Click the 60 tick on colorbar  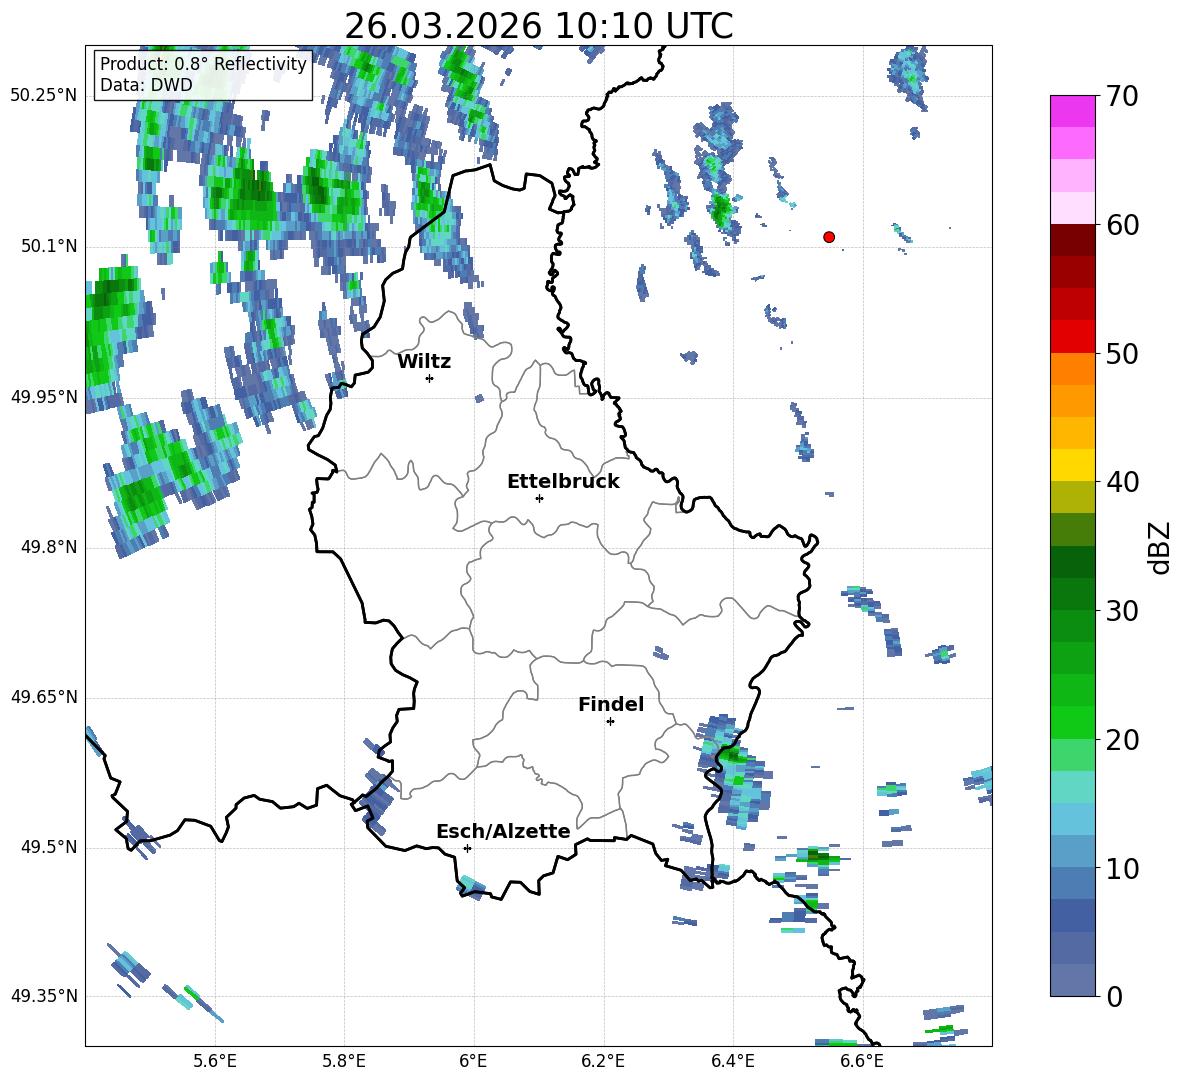click(x=1122, y=225)
